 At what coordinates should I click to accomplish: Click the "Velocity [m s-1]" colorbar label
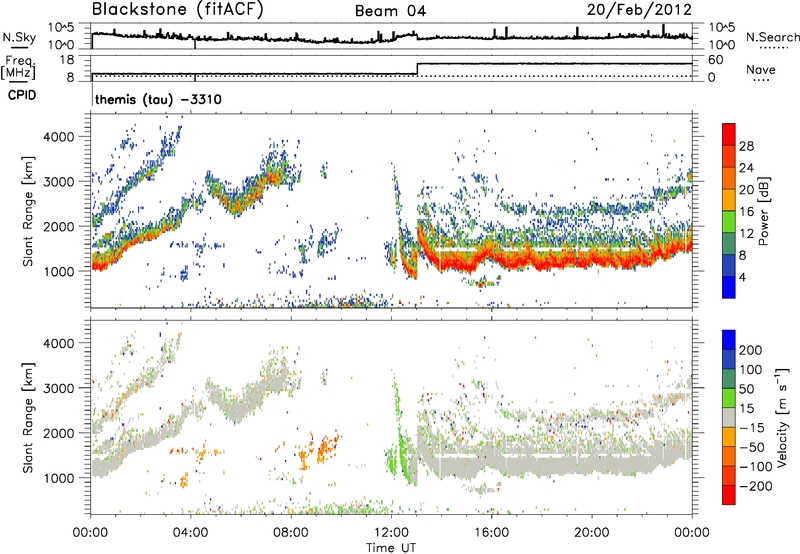(x=782, y=417)
